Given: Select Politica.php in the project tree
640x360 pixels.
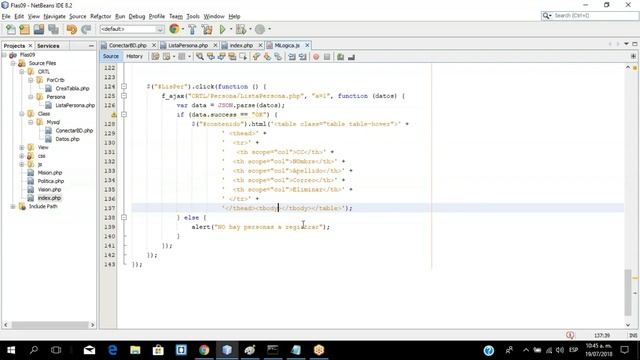Looking at the screenshot, I should click(51, 181).
